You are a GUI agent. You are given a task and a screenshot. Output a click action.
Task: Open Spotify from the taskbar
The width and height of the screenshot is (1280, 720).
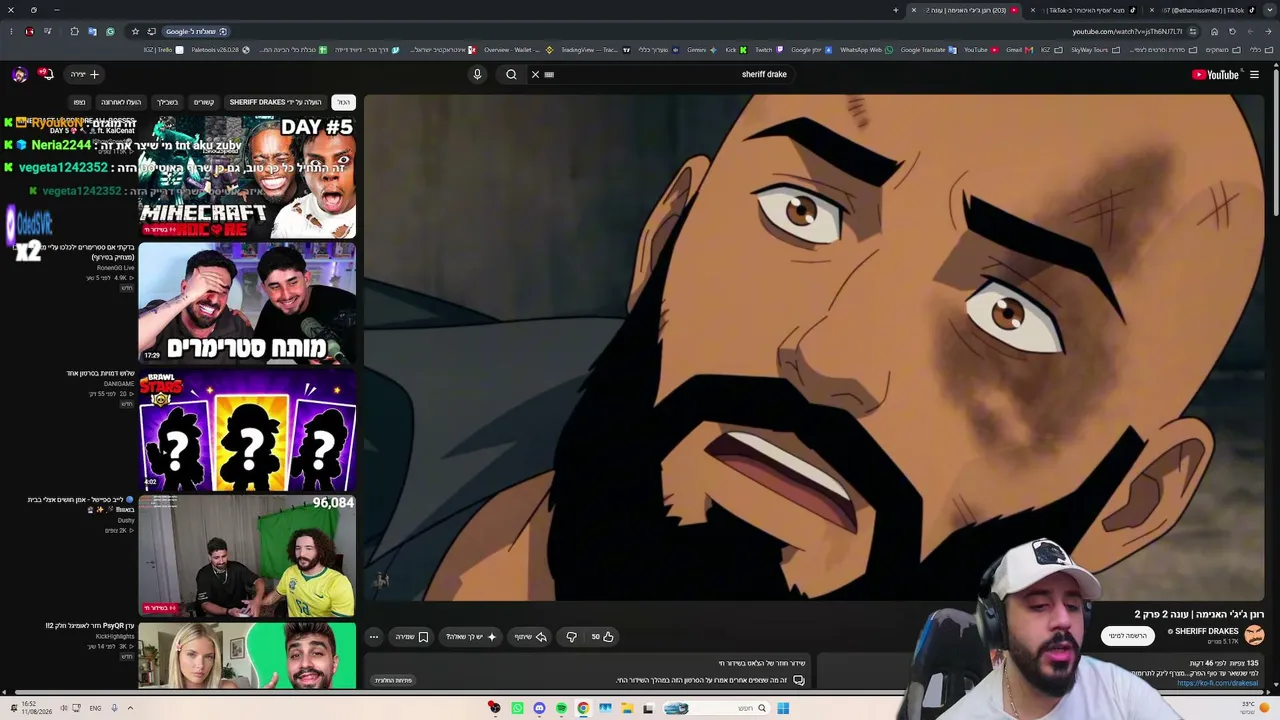[561, 708]
